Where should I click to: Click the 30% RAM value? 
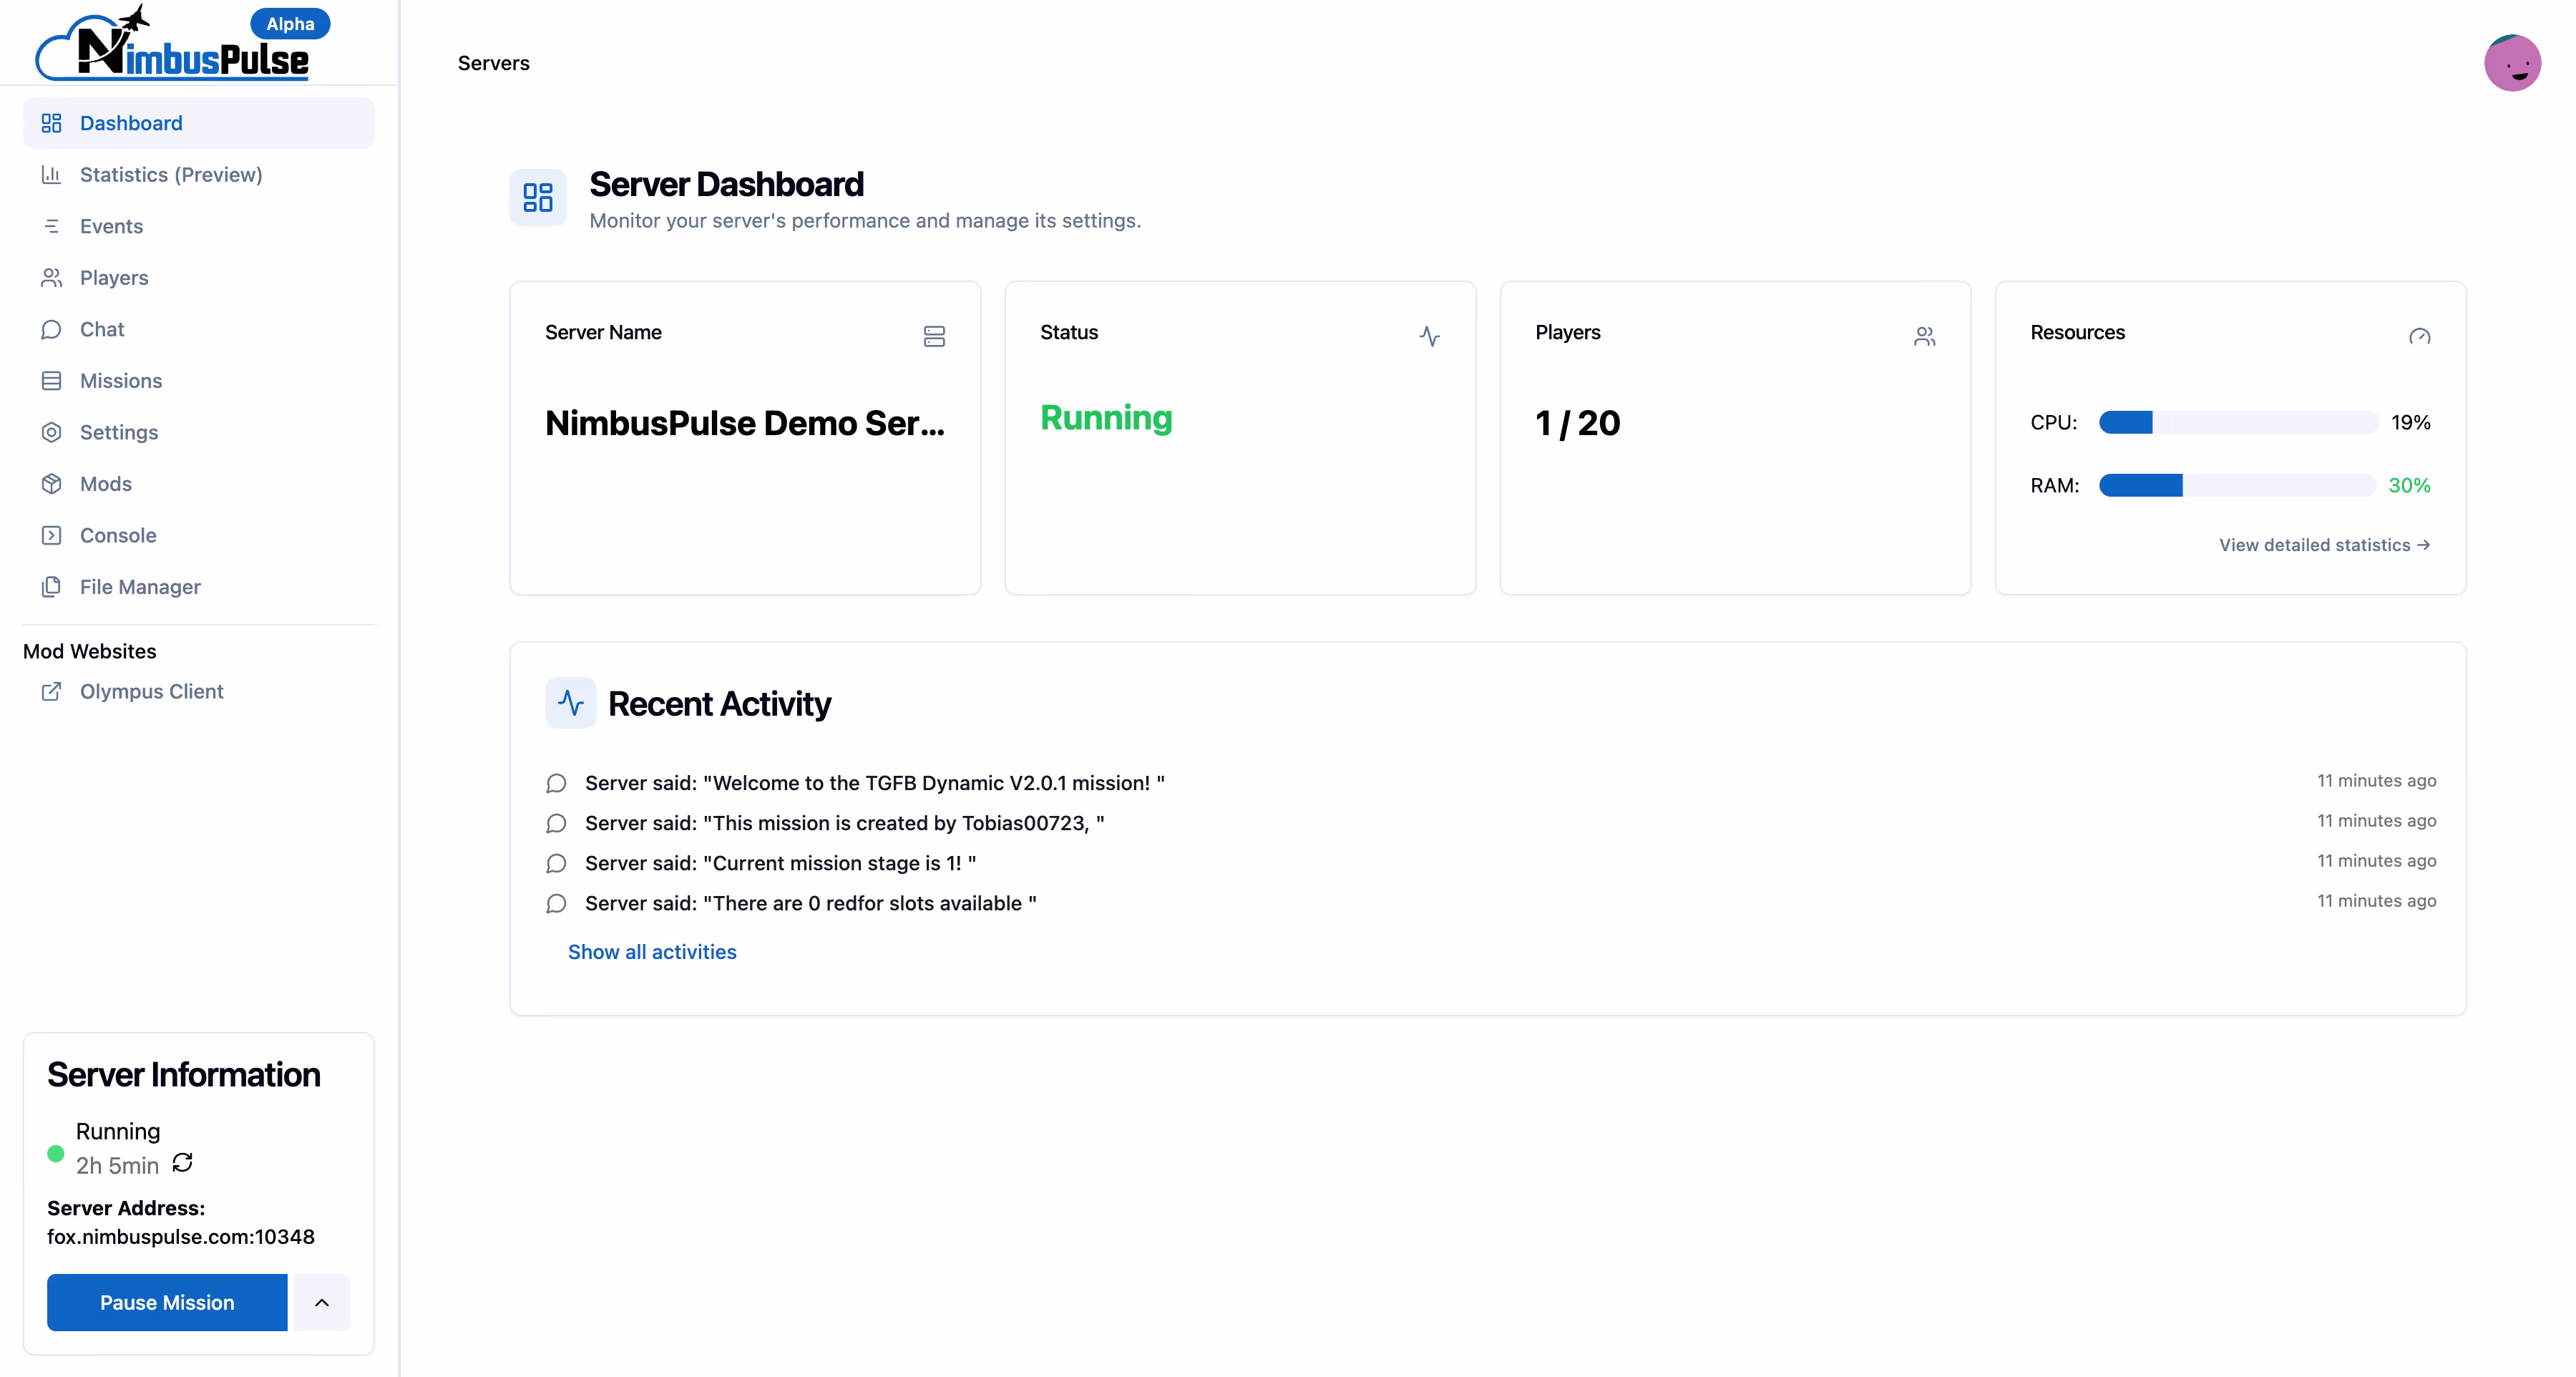2409,485
